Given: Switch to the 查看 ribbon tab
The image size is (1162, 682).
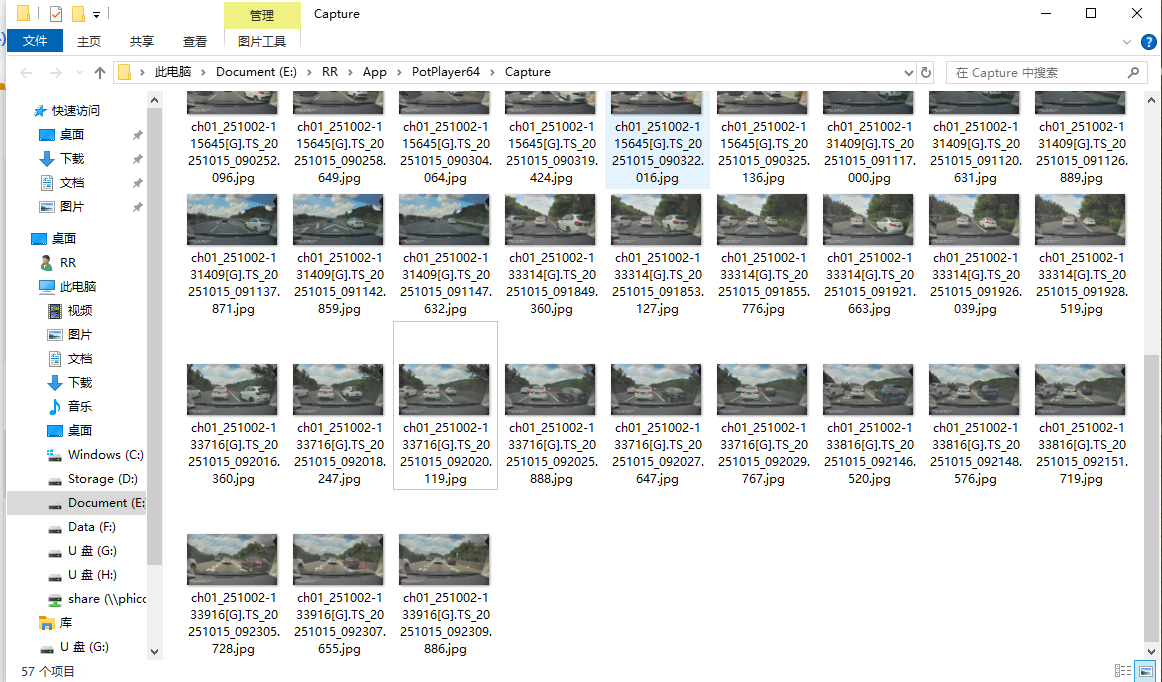Looking at the screenshot, I should 195,41.
